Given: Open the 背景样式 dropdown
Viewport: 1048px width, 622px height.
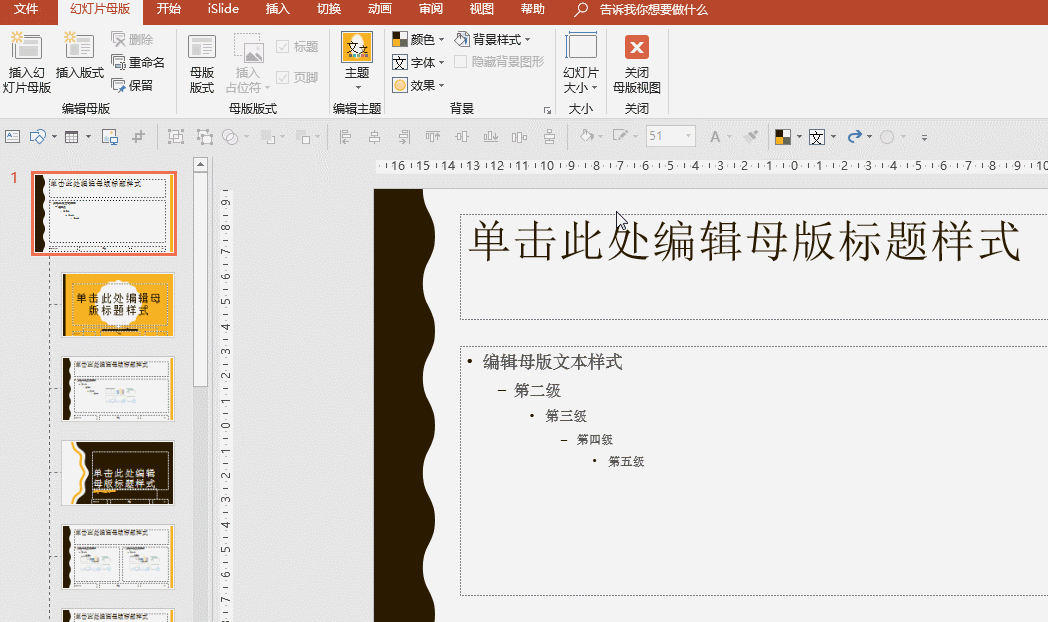Looking at the screenshot, I should [493, 39].
